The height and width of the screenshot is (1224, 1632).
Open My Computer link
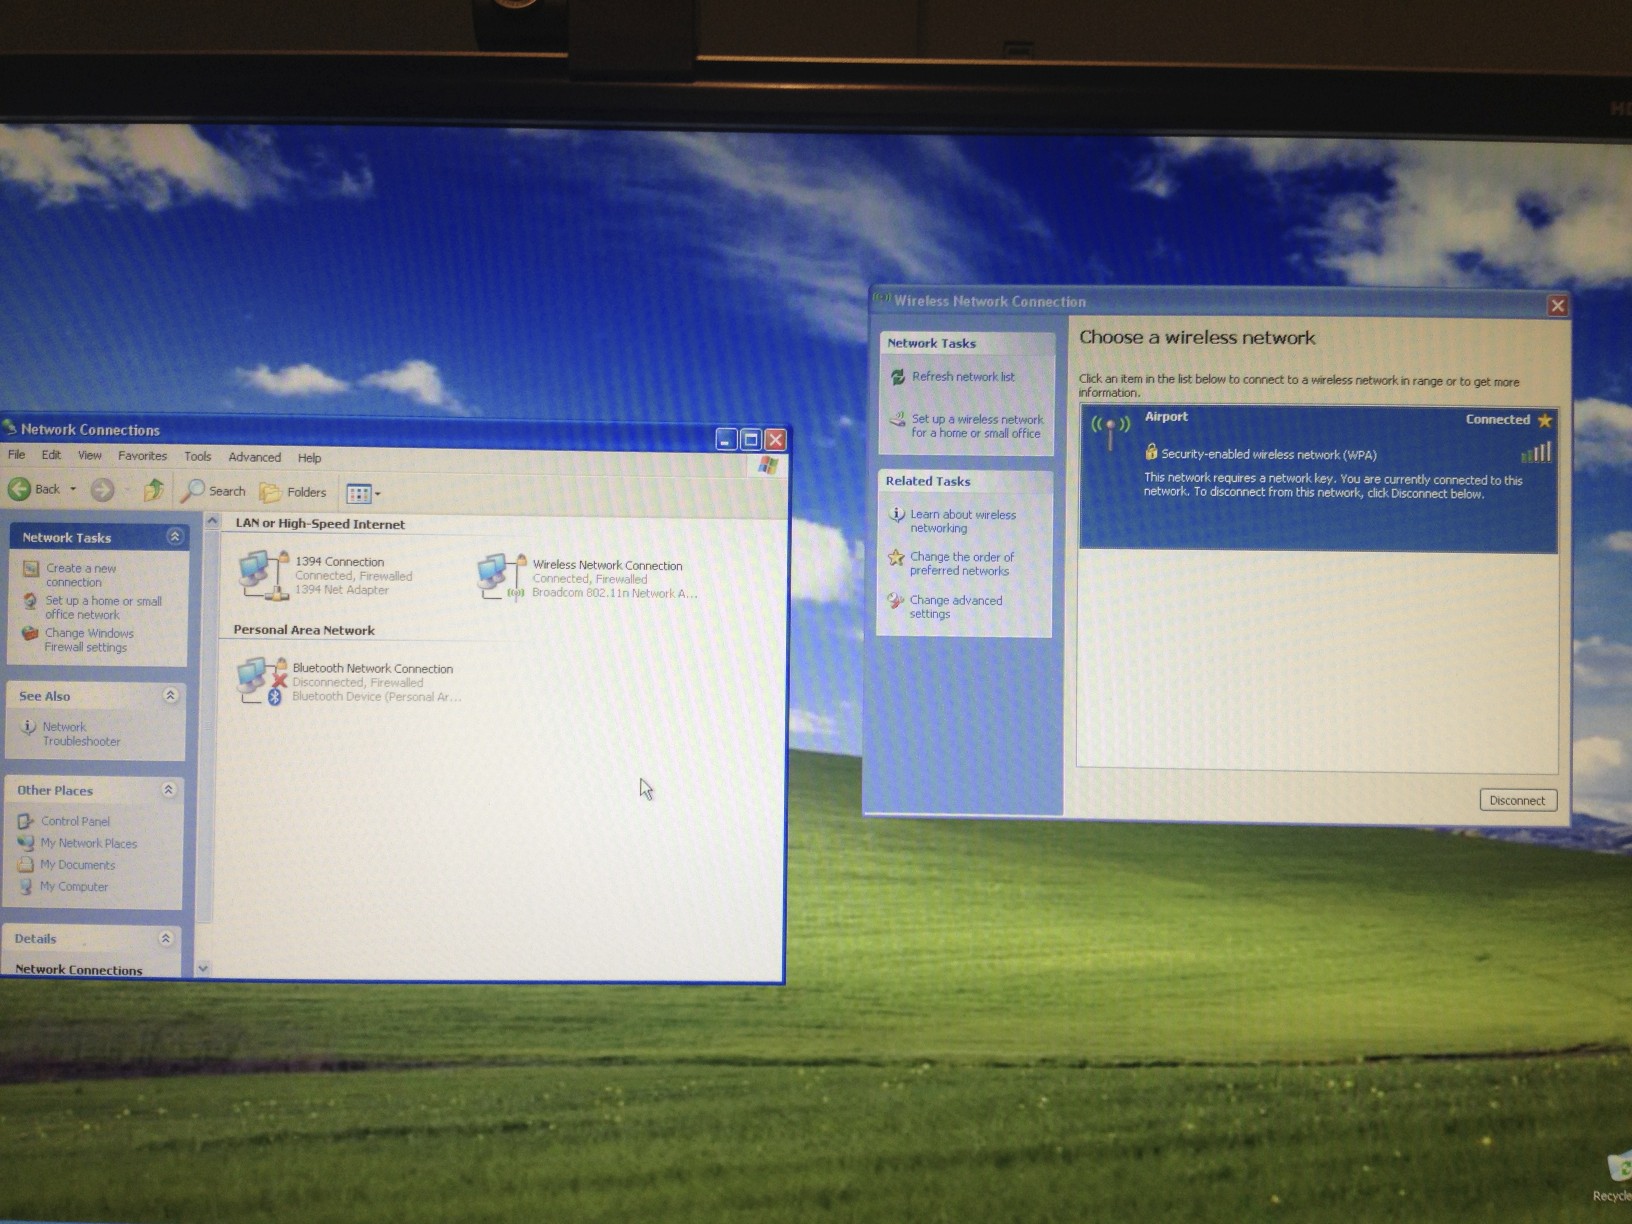[x=74, y=886]
